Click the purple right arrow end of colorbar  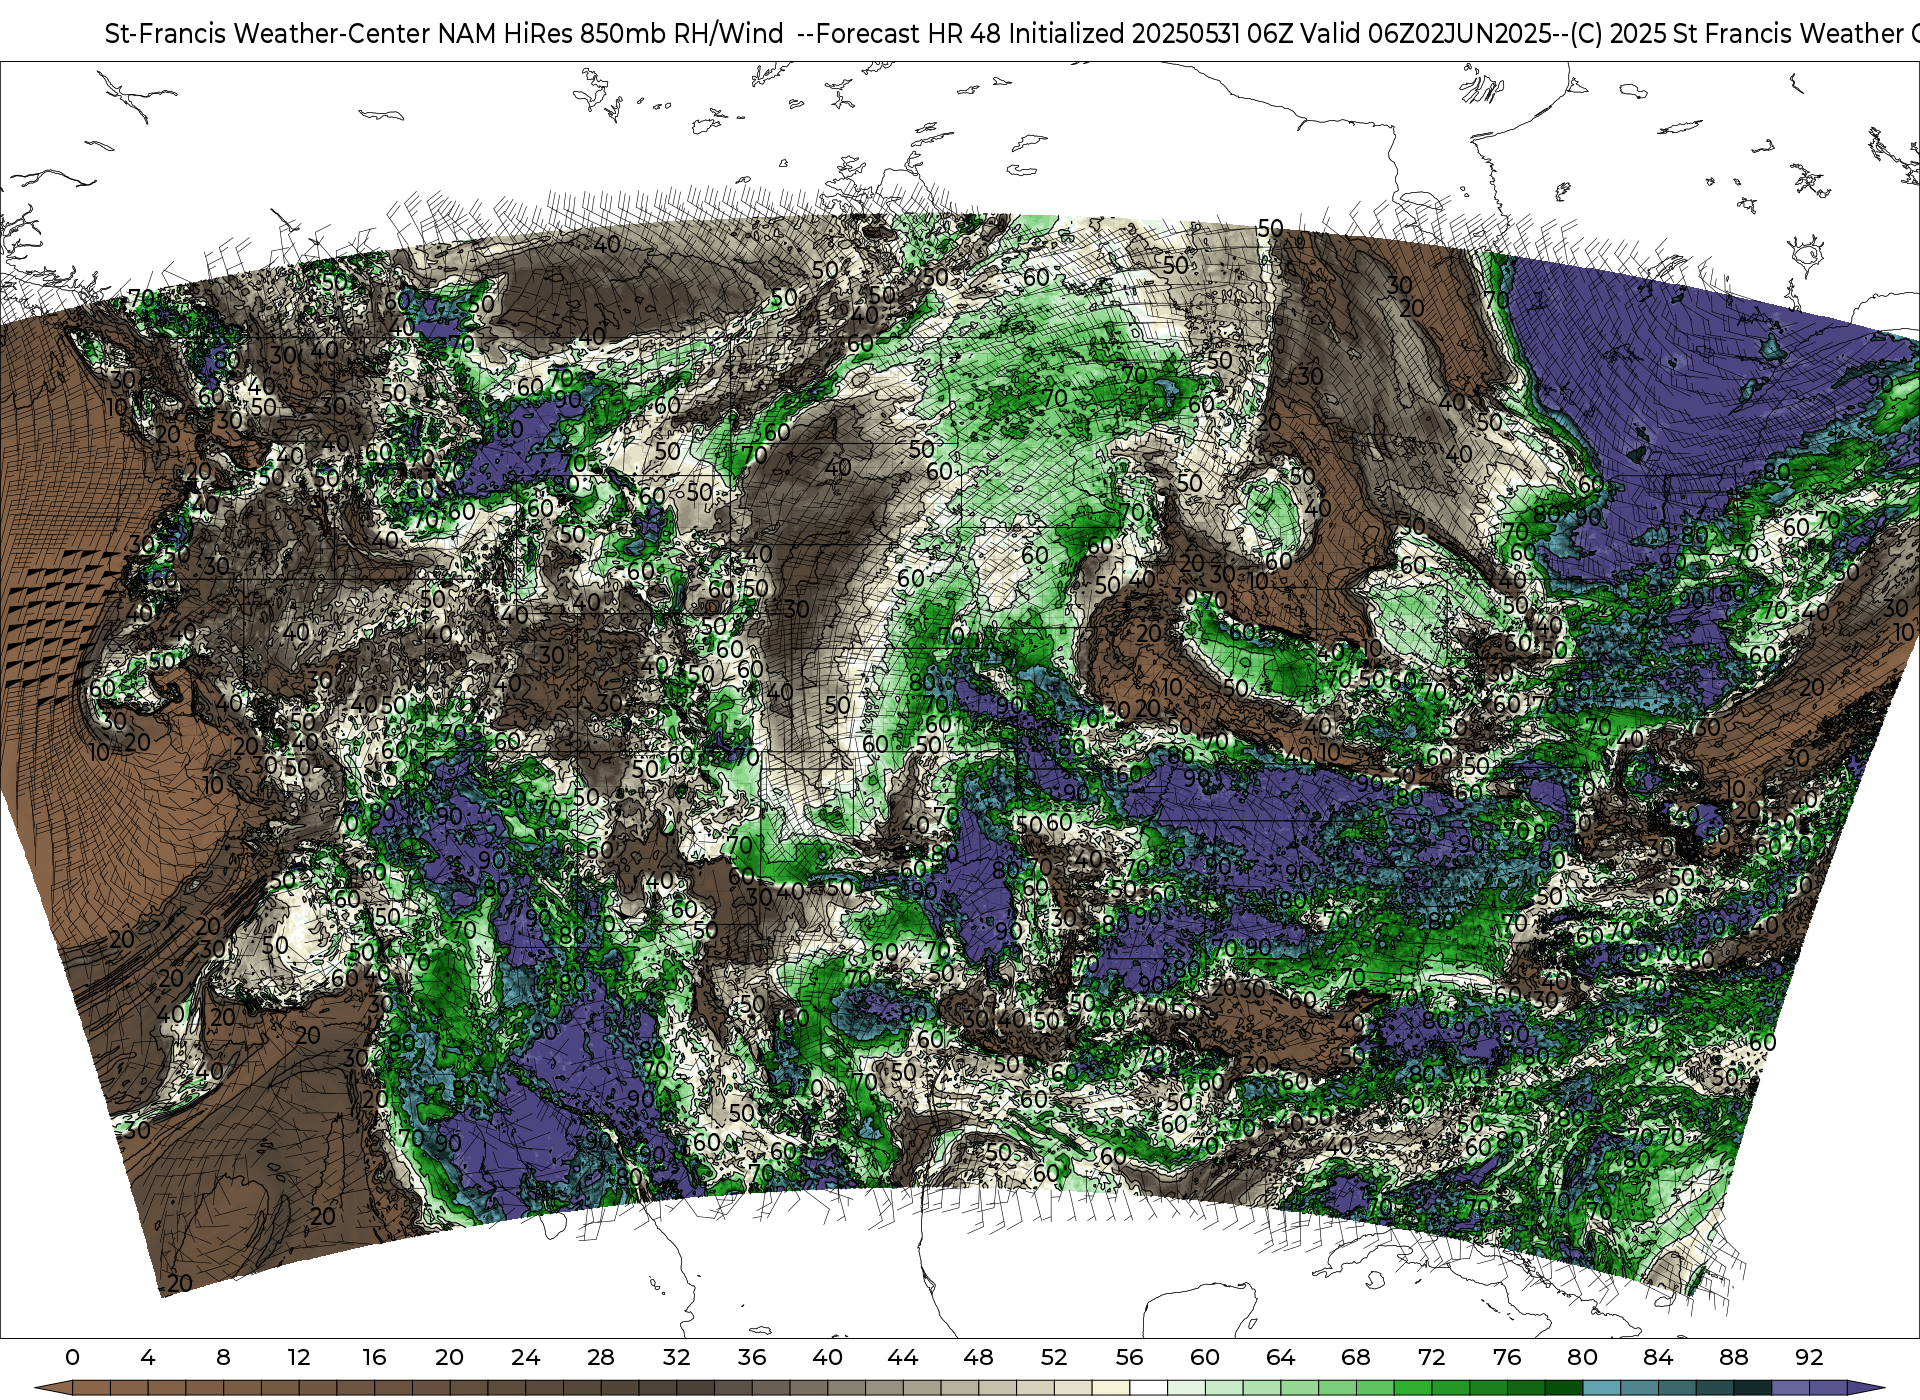pyautogui.click(x=1864, y=1388)
